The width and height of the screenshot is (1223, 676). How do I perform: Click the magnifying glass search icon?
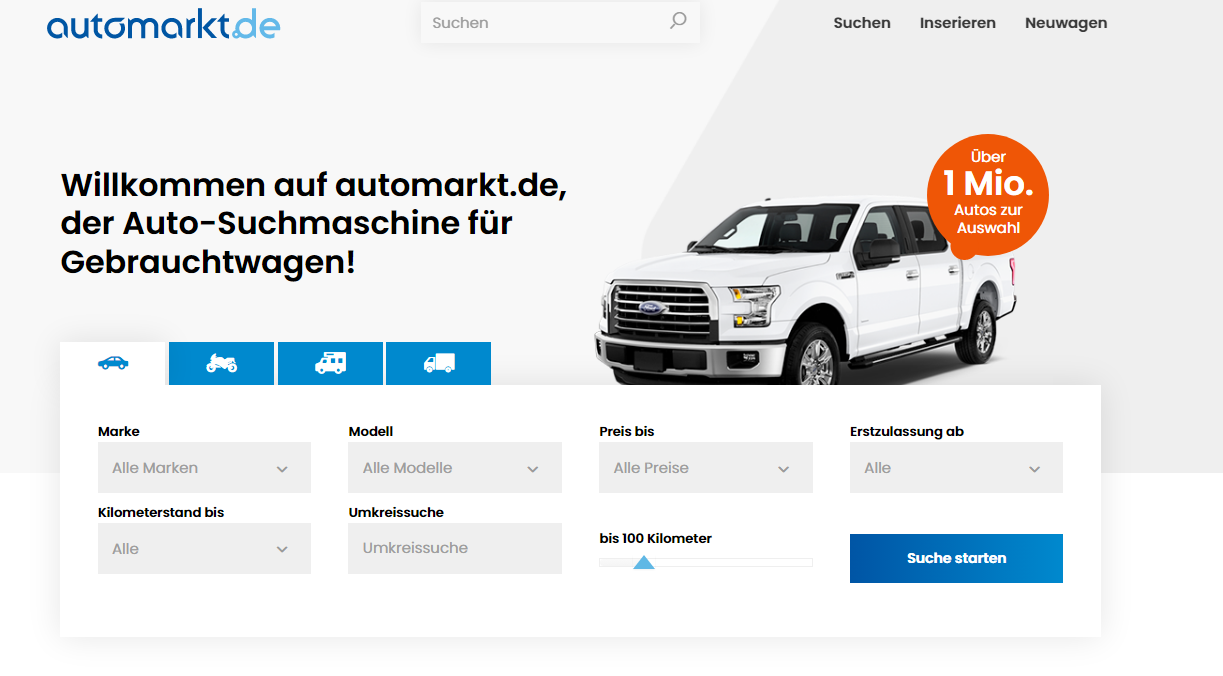pos(678,21)
